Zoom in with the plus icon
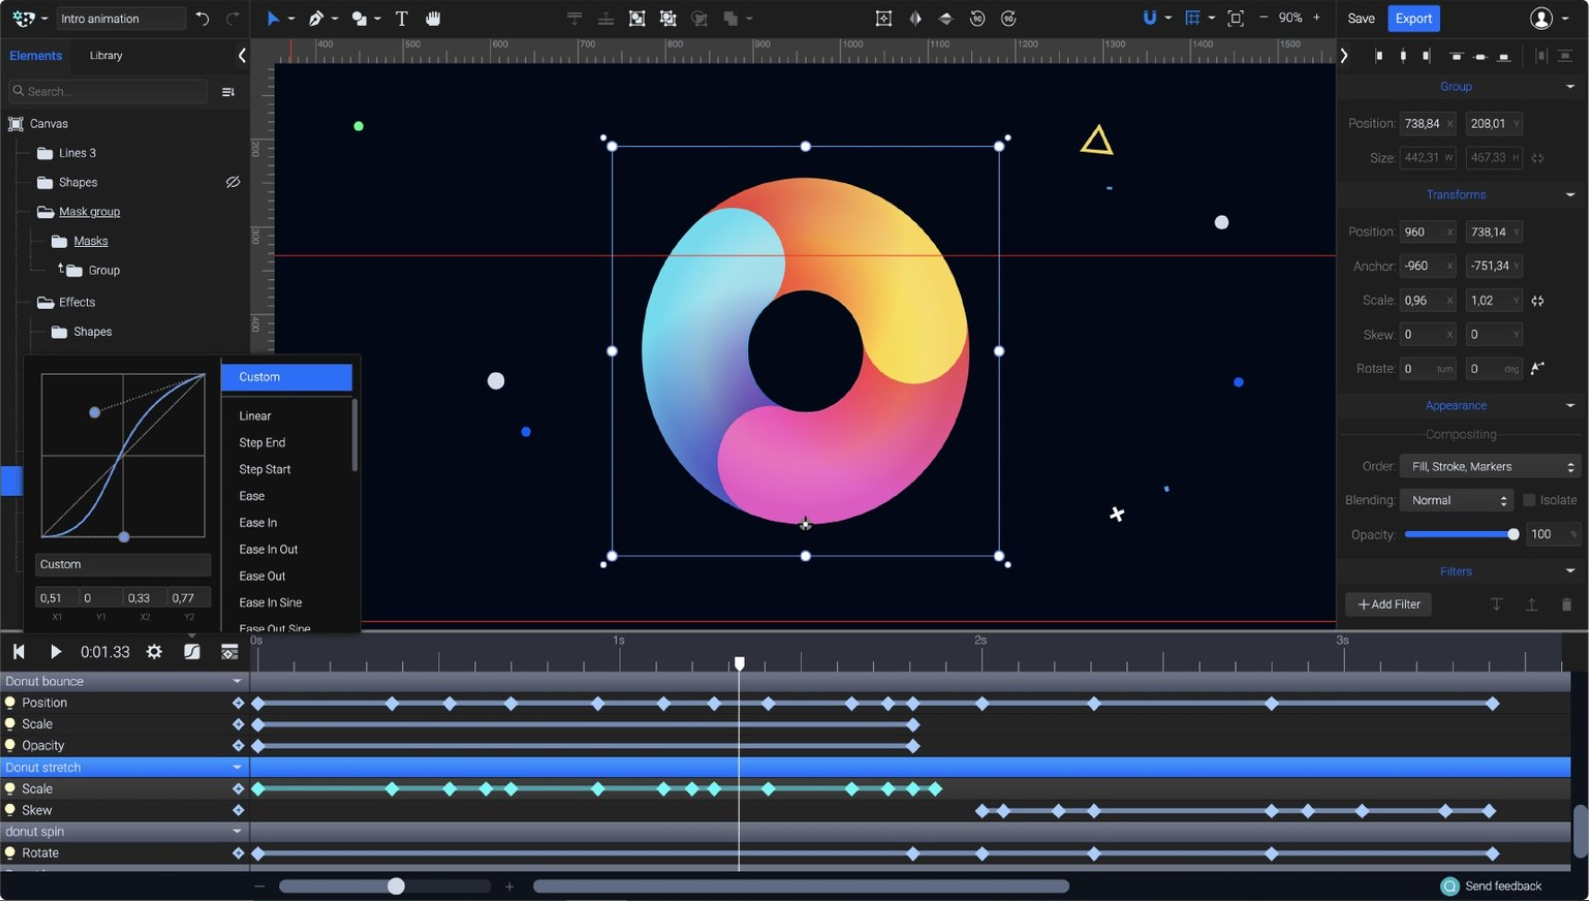Screen dimensions: 1589x901 (1317, 18)
